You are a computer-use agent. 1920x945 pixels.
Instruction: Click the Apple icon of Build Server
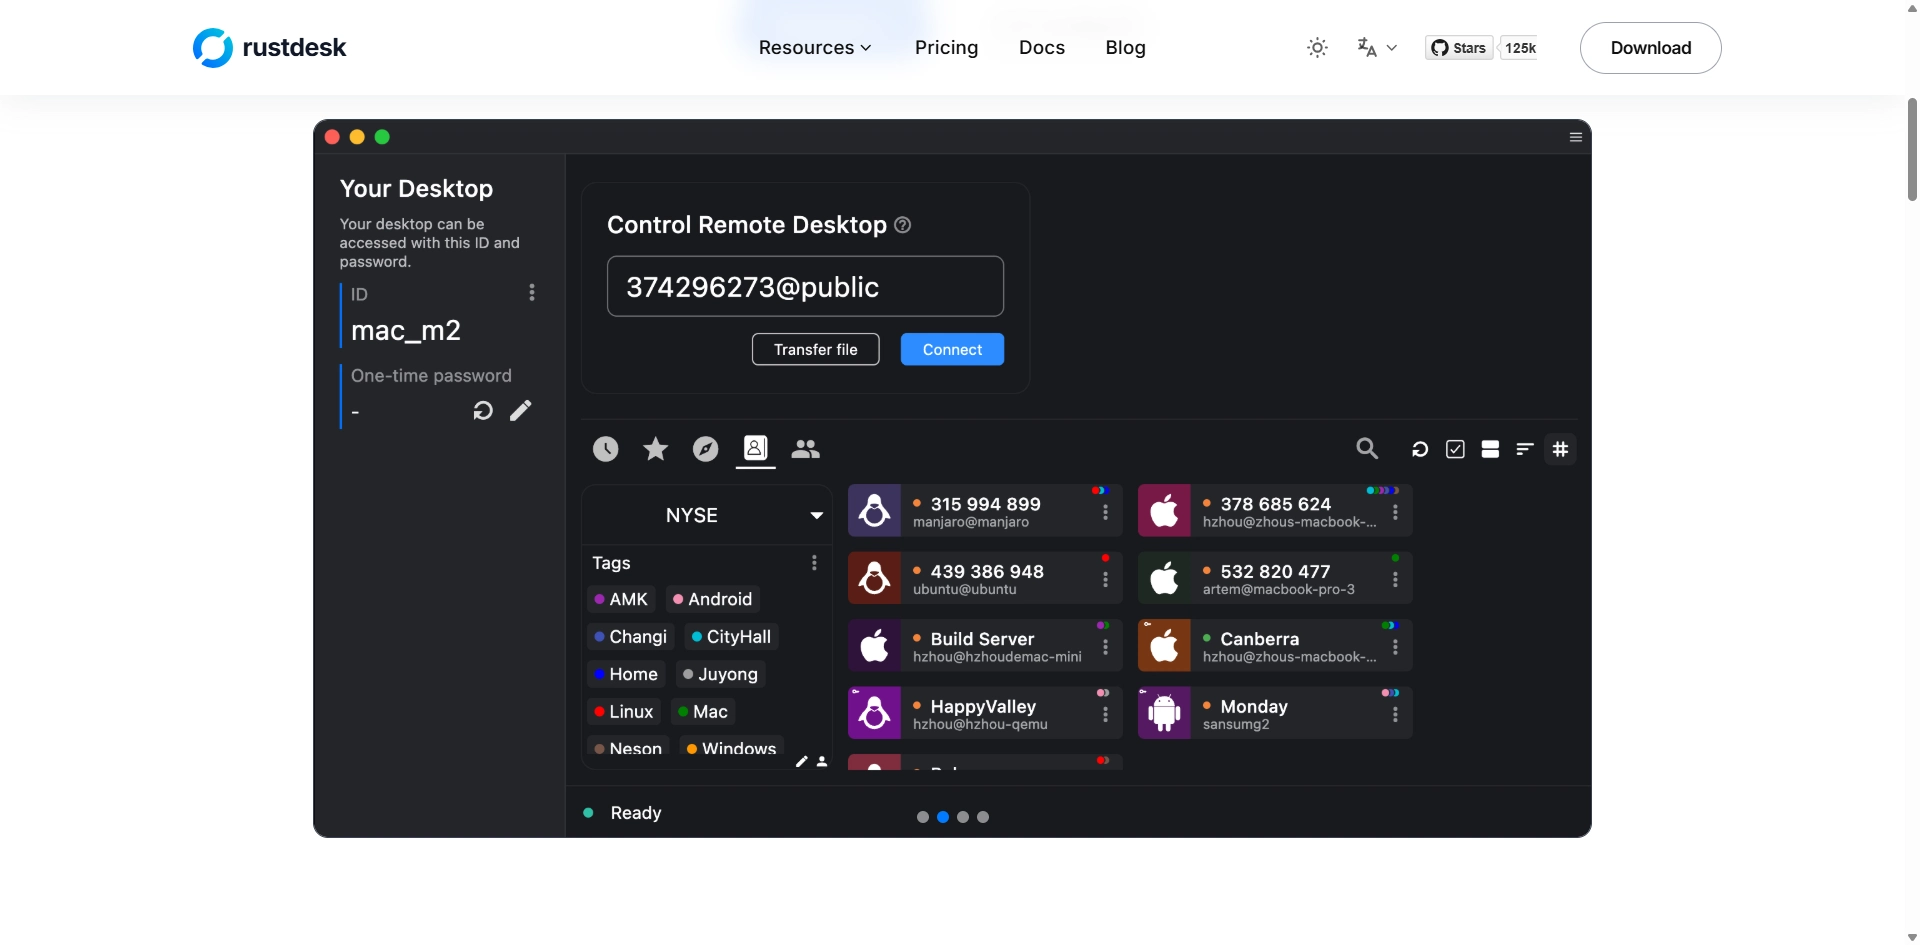point(874,646)
